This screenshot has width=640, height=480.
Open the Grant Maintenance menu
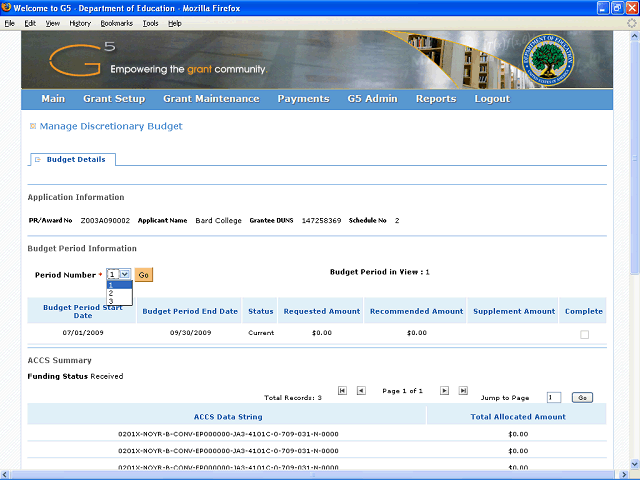(x=211, y=99)
